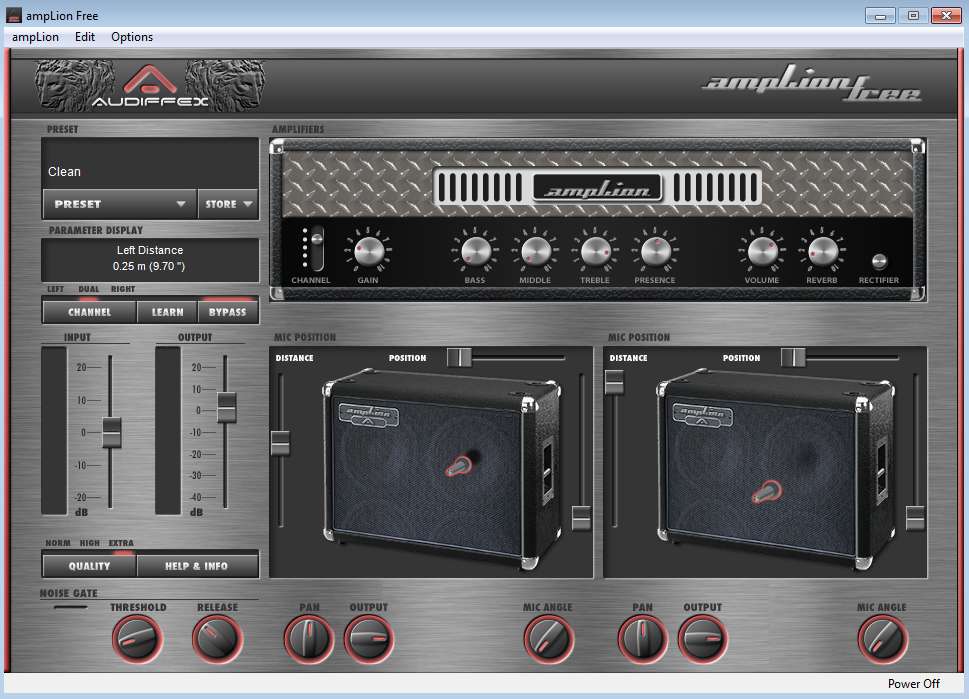Click the red microphone on left cabinet
Image resolution: width=969 pixels, height=699 pixels.
[x=460, y=465]
